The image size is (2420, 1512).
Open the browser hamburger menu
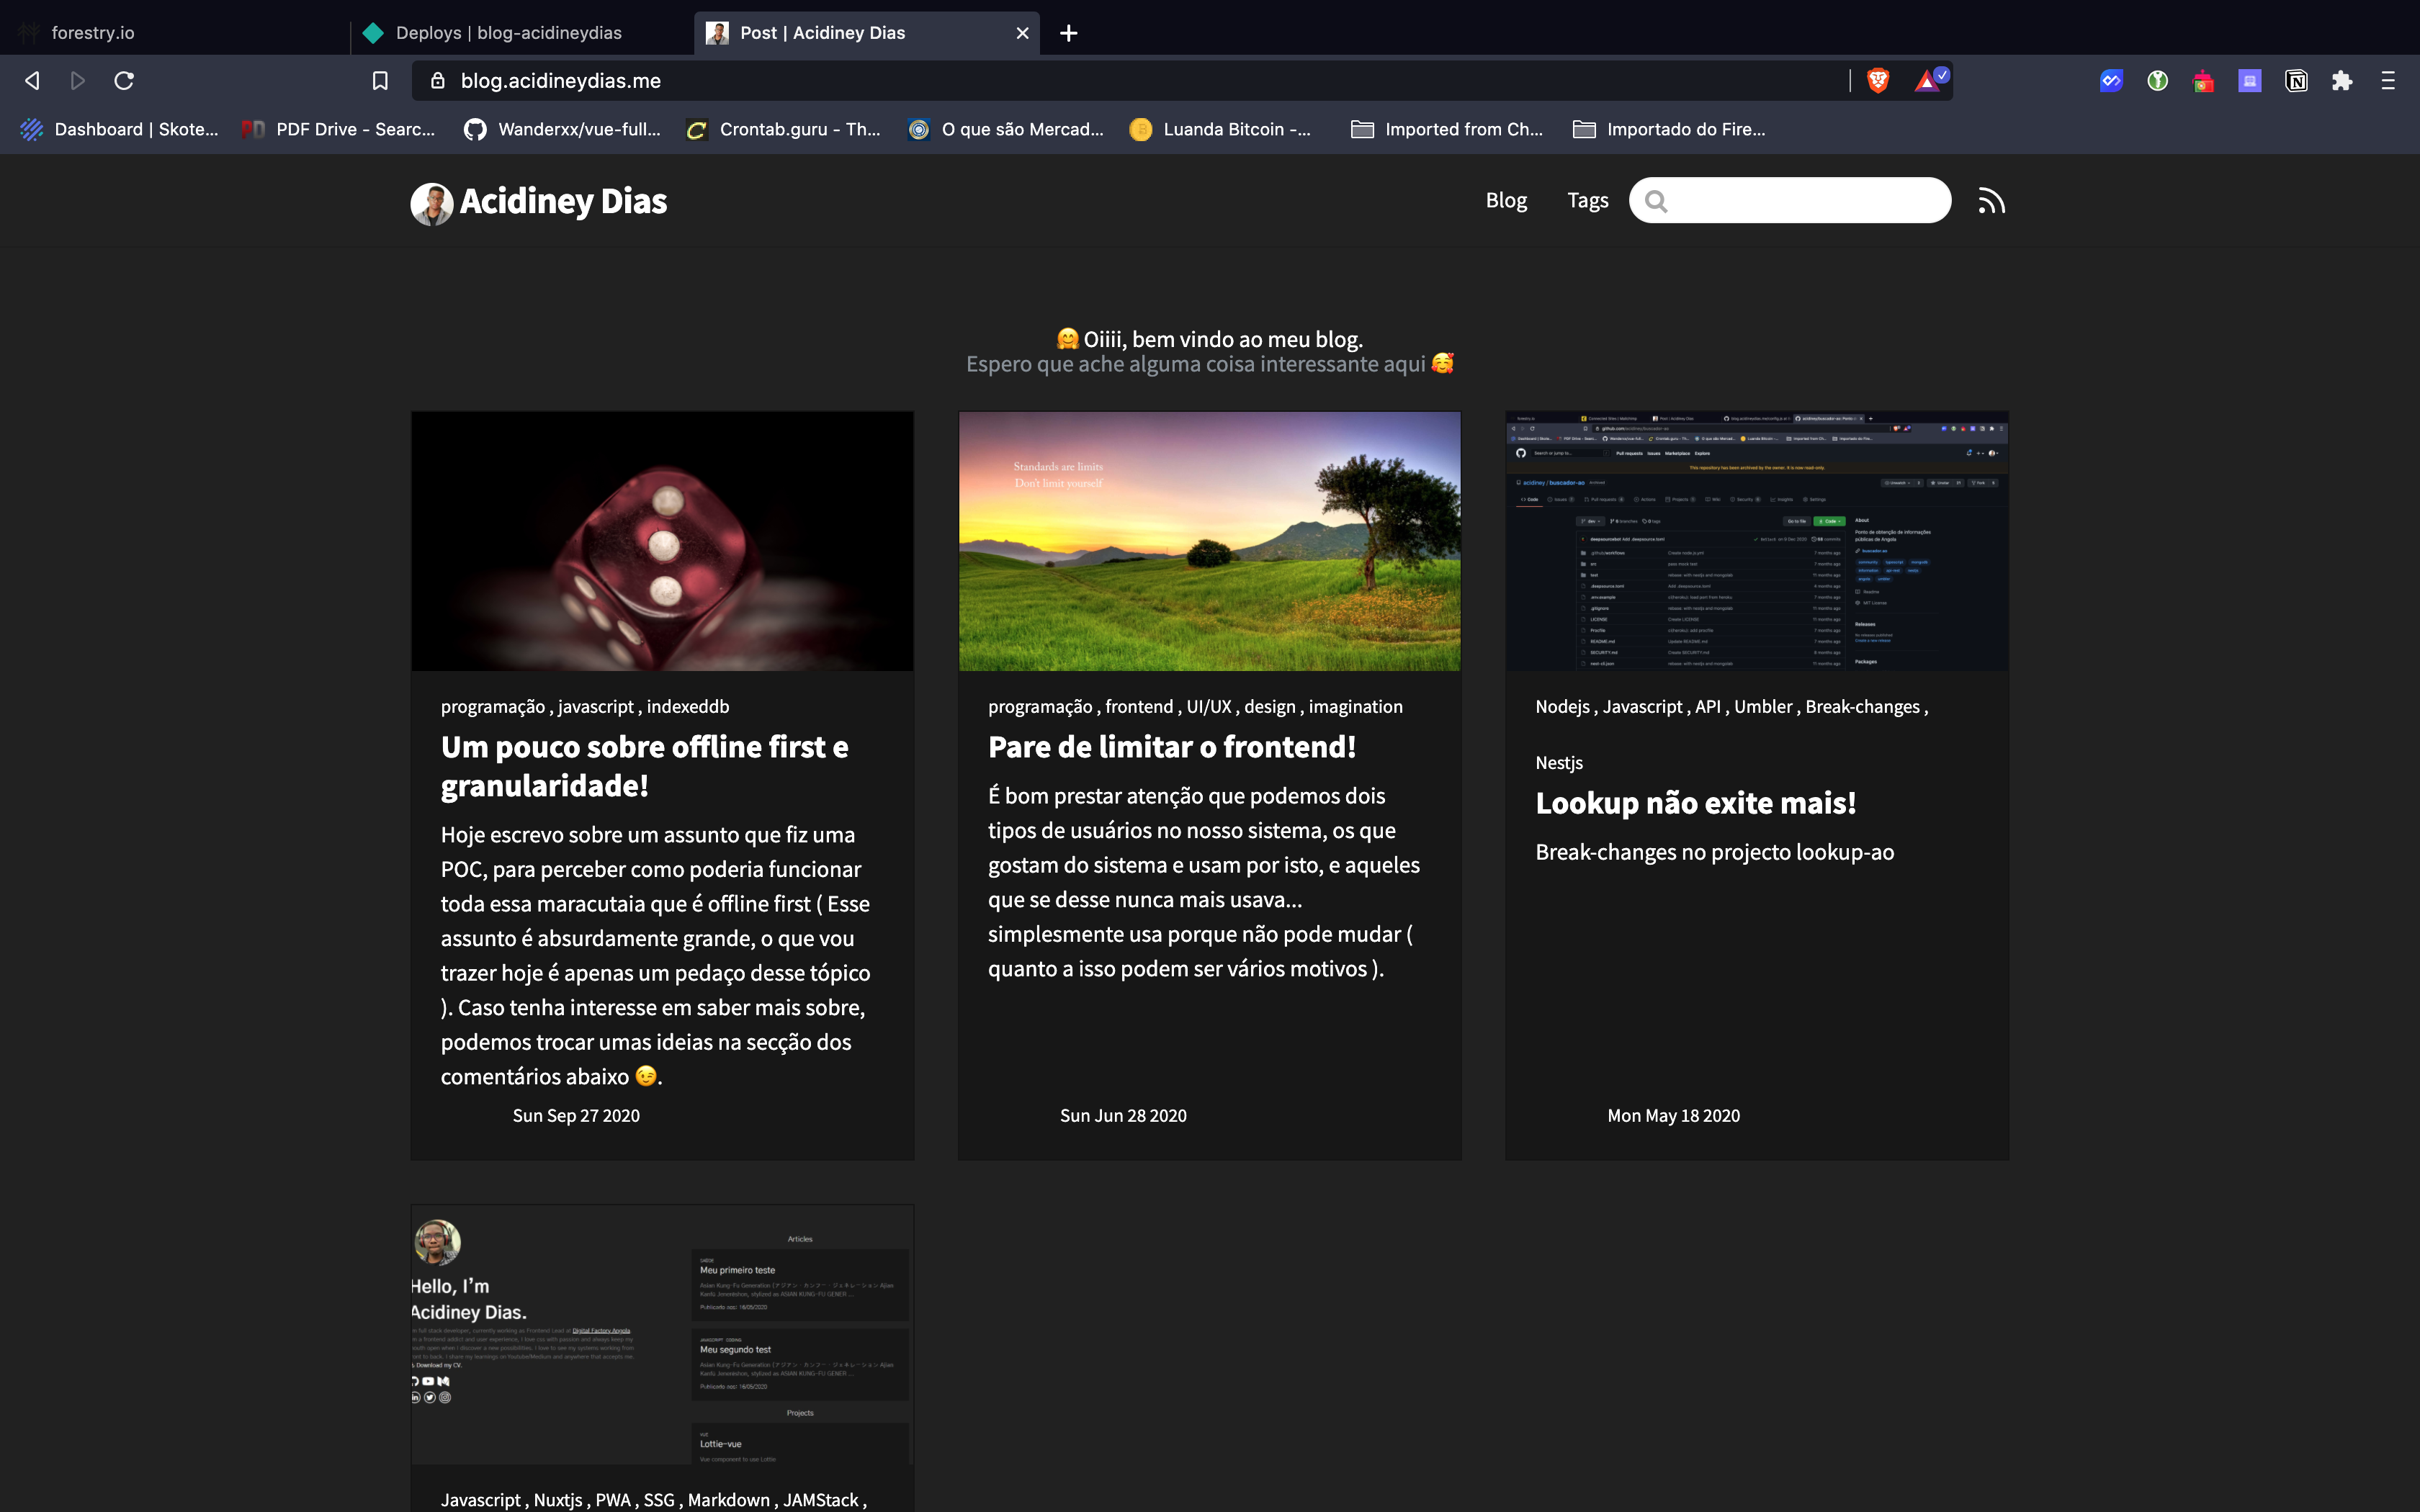click(x=2388, y=81)
